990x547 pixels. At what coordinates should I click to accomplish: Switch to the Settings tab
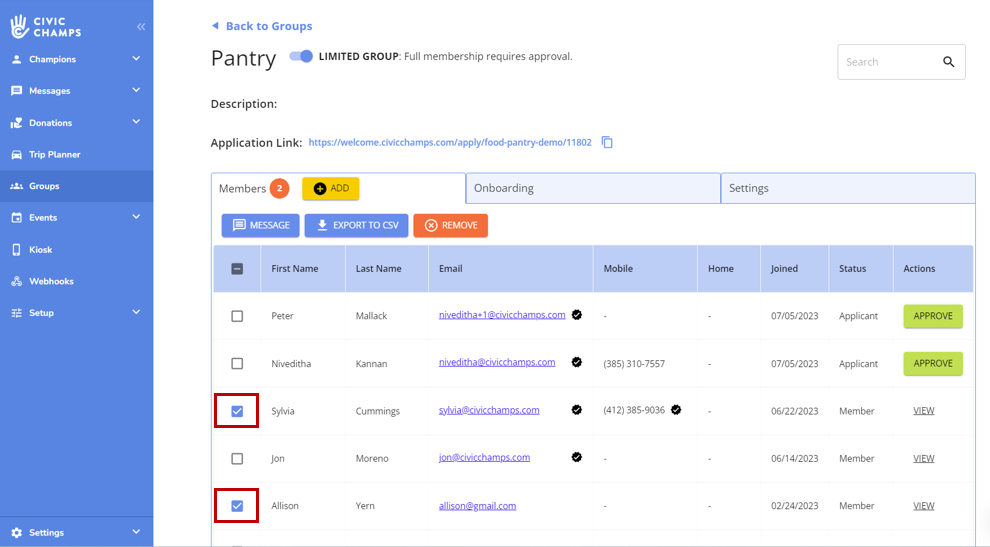pyautogui.click(x=847, y=188)
